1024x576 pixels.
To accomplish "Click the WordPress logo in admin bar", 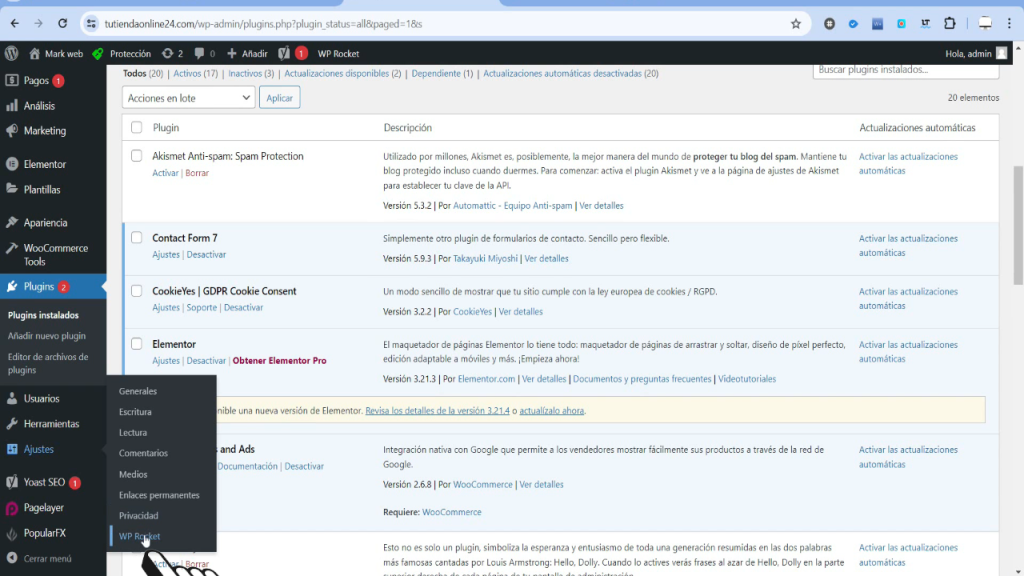I will pos(11,53).
